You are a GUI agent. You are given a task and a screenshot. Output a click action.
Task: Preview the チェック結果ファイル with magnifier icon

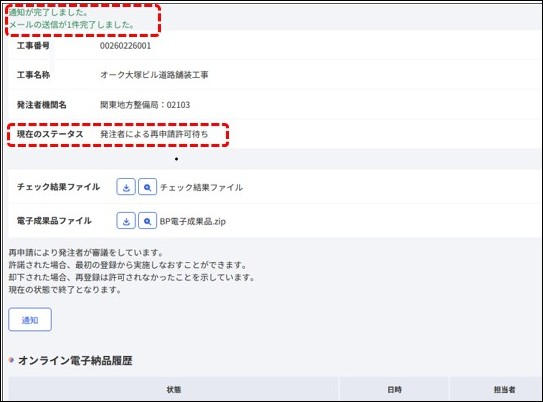[148, 187]
